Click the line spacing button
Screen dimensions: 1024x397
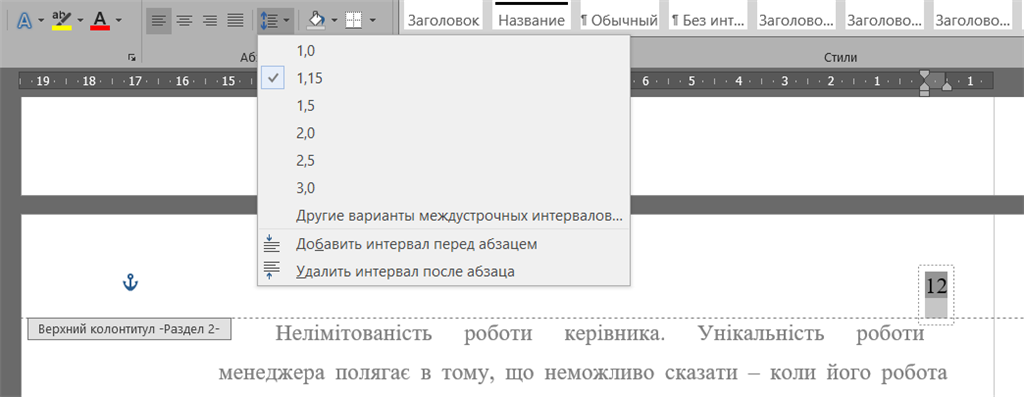tap(275, 21)
